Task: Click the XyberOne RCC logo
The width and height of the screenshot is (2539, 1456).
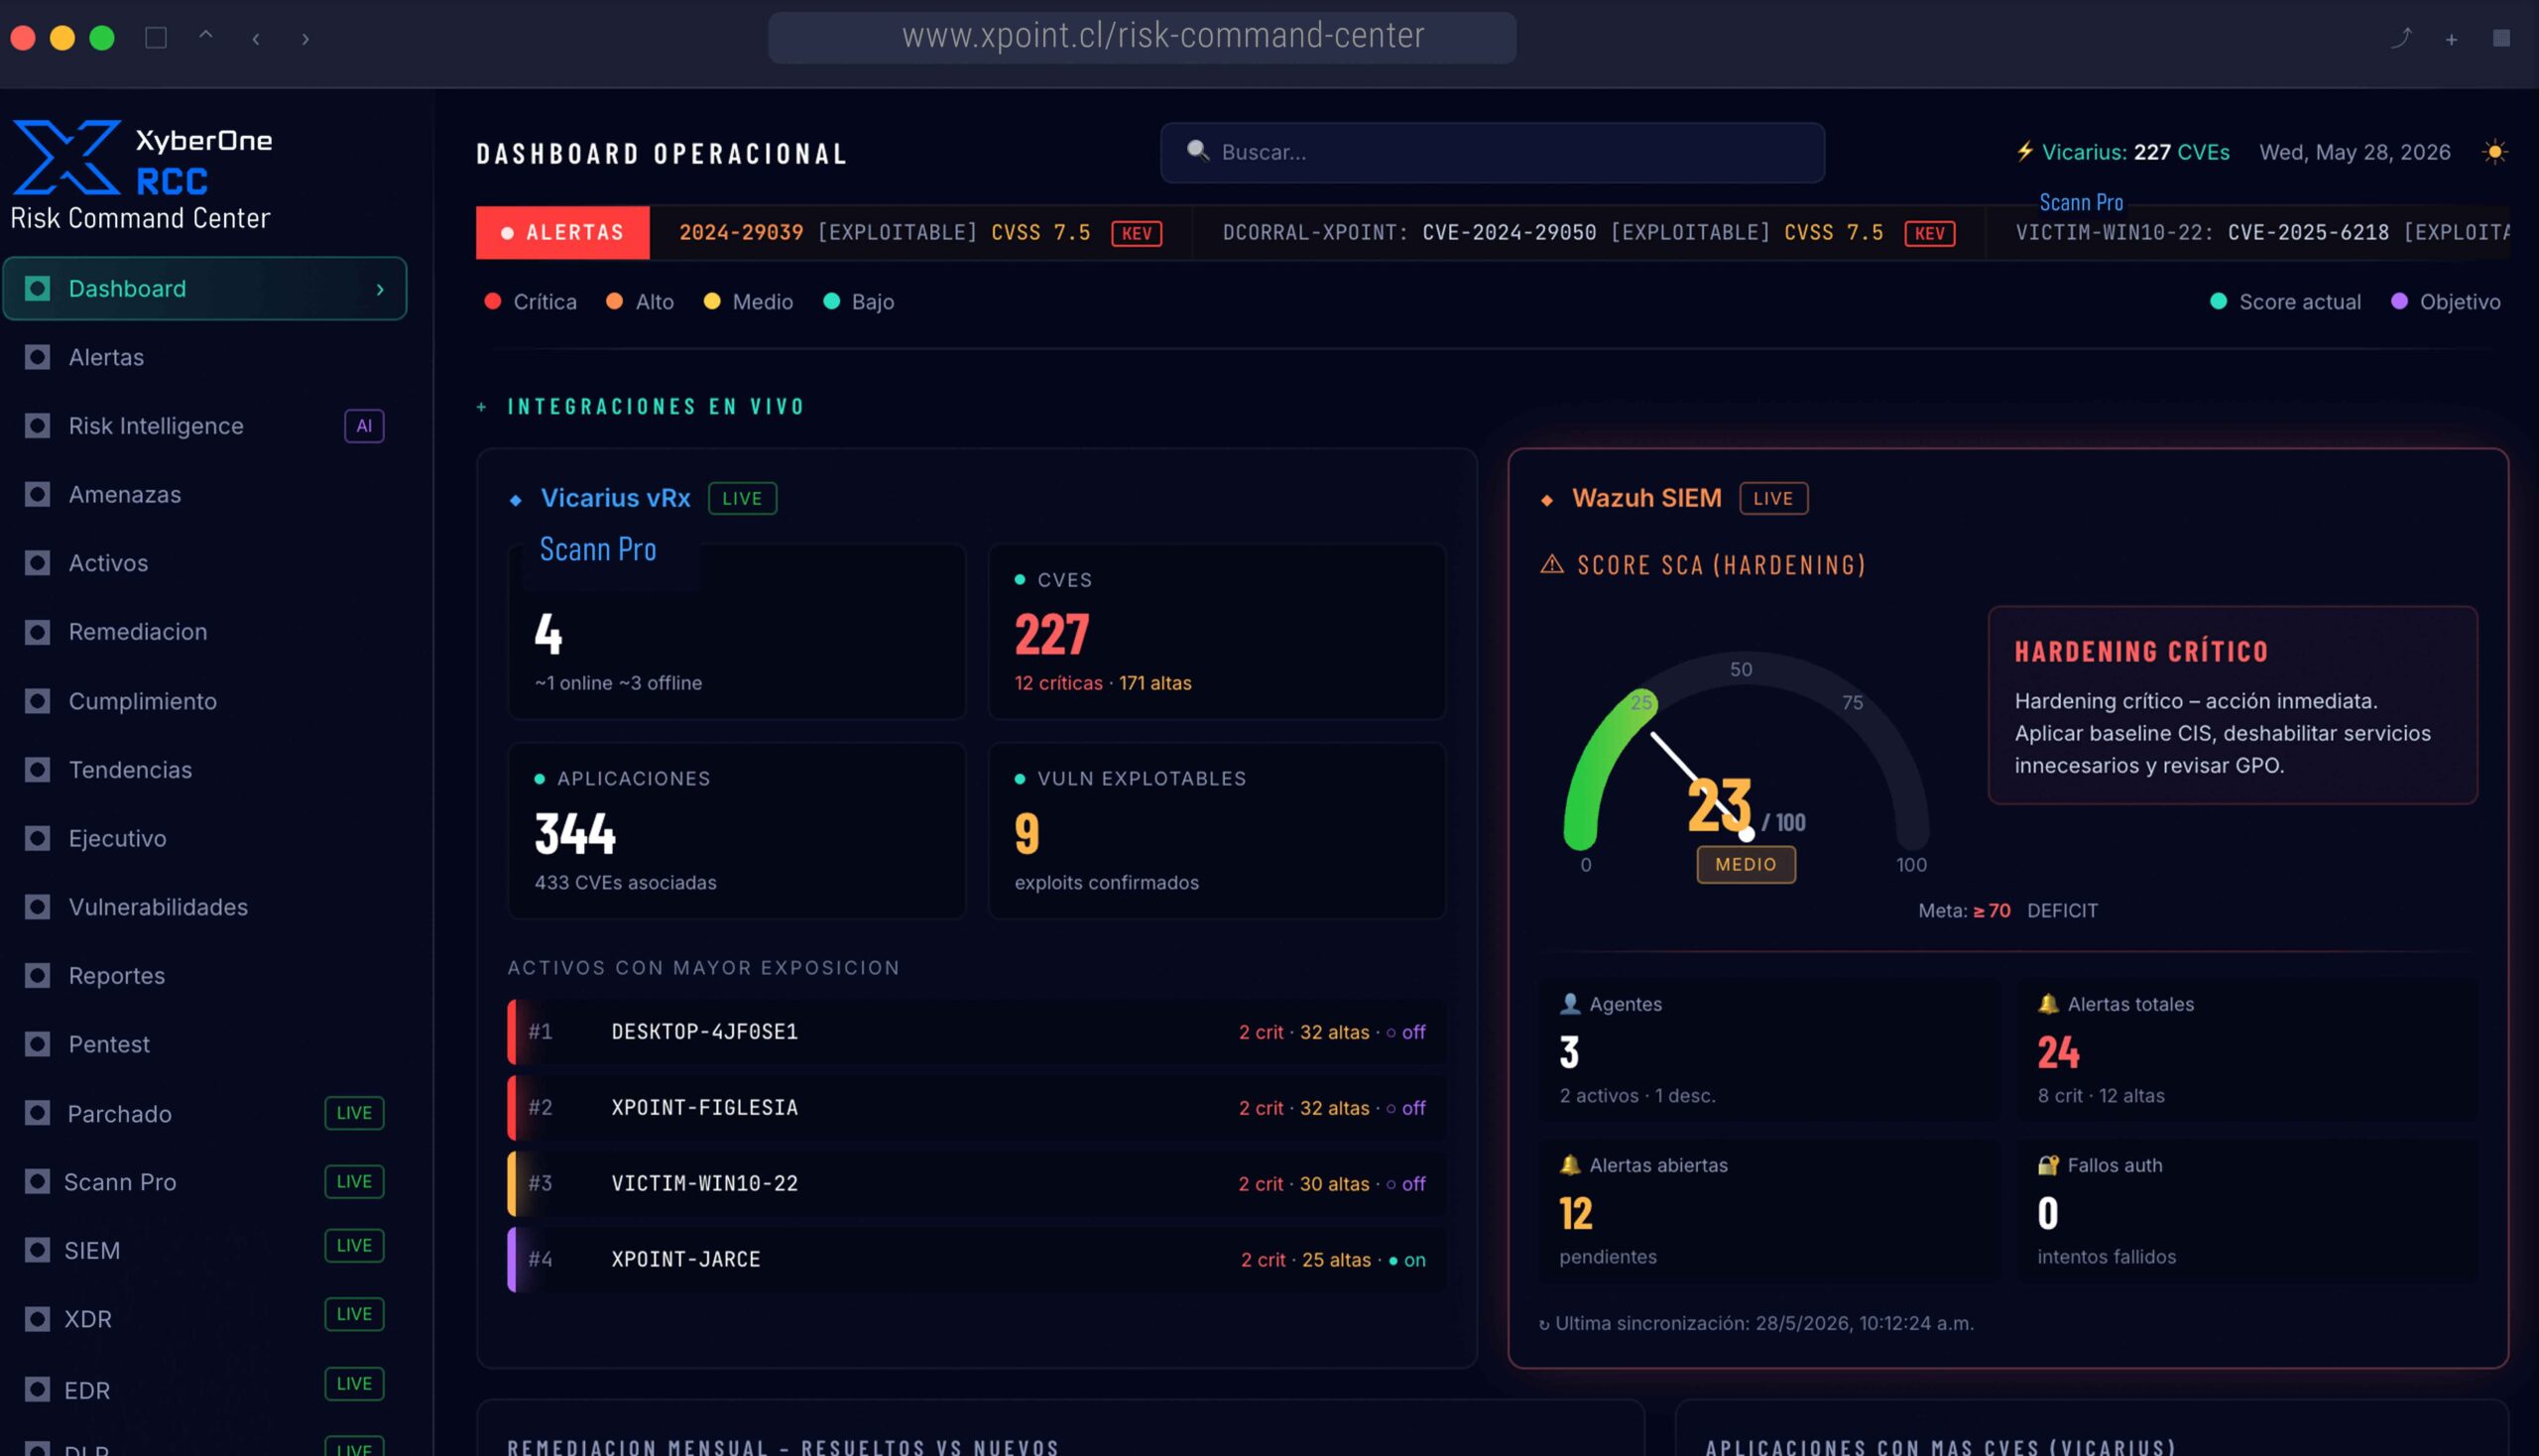Action: 141,158
